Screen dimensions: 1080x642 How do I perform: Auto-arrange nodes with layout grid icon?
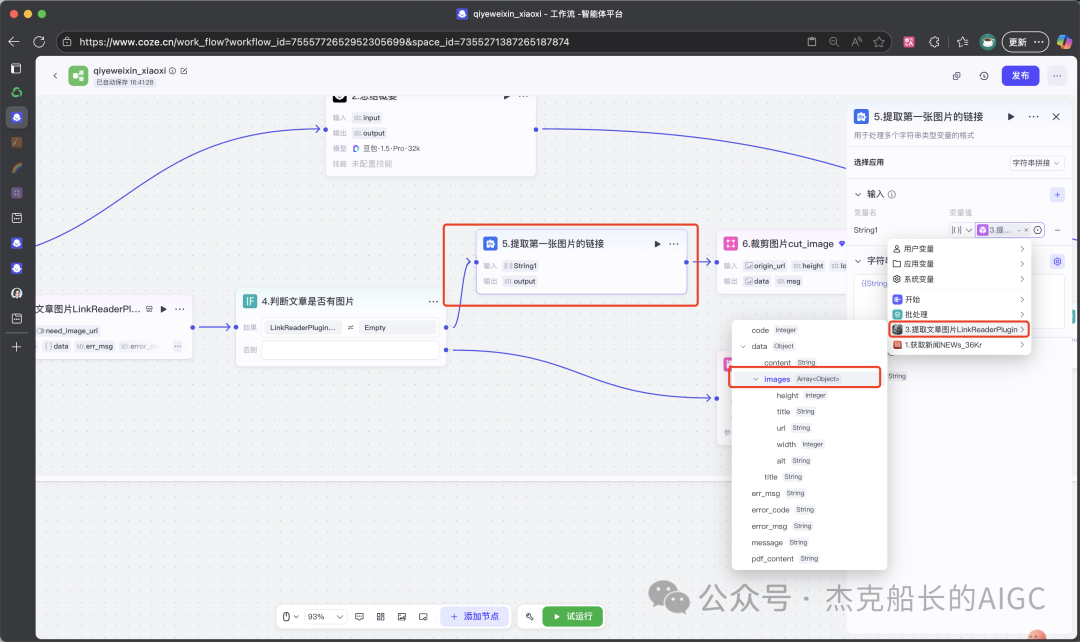click(x=380, y=617)
